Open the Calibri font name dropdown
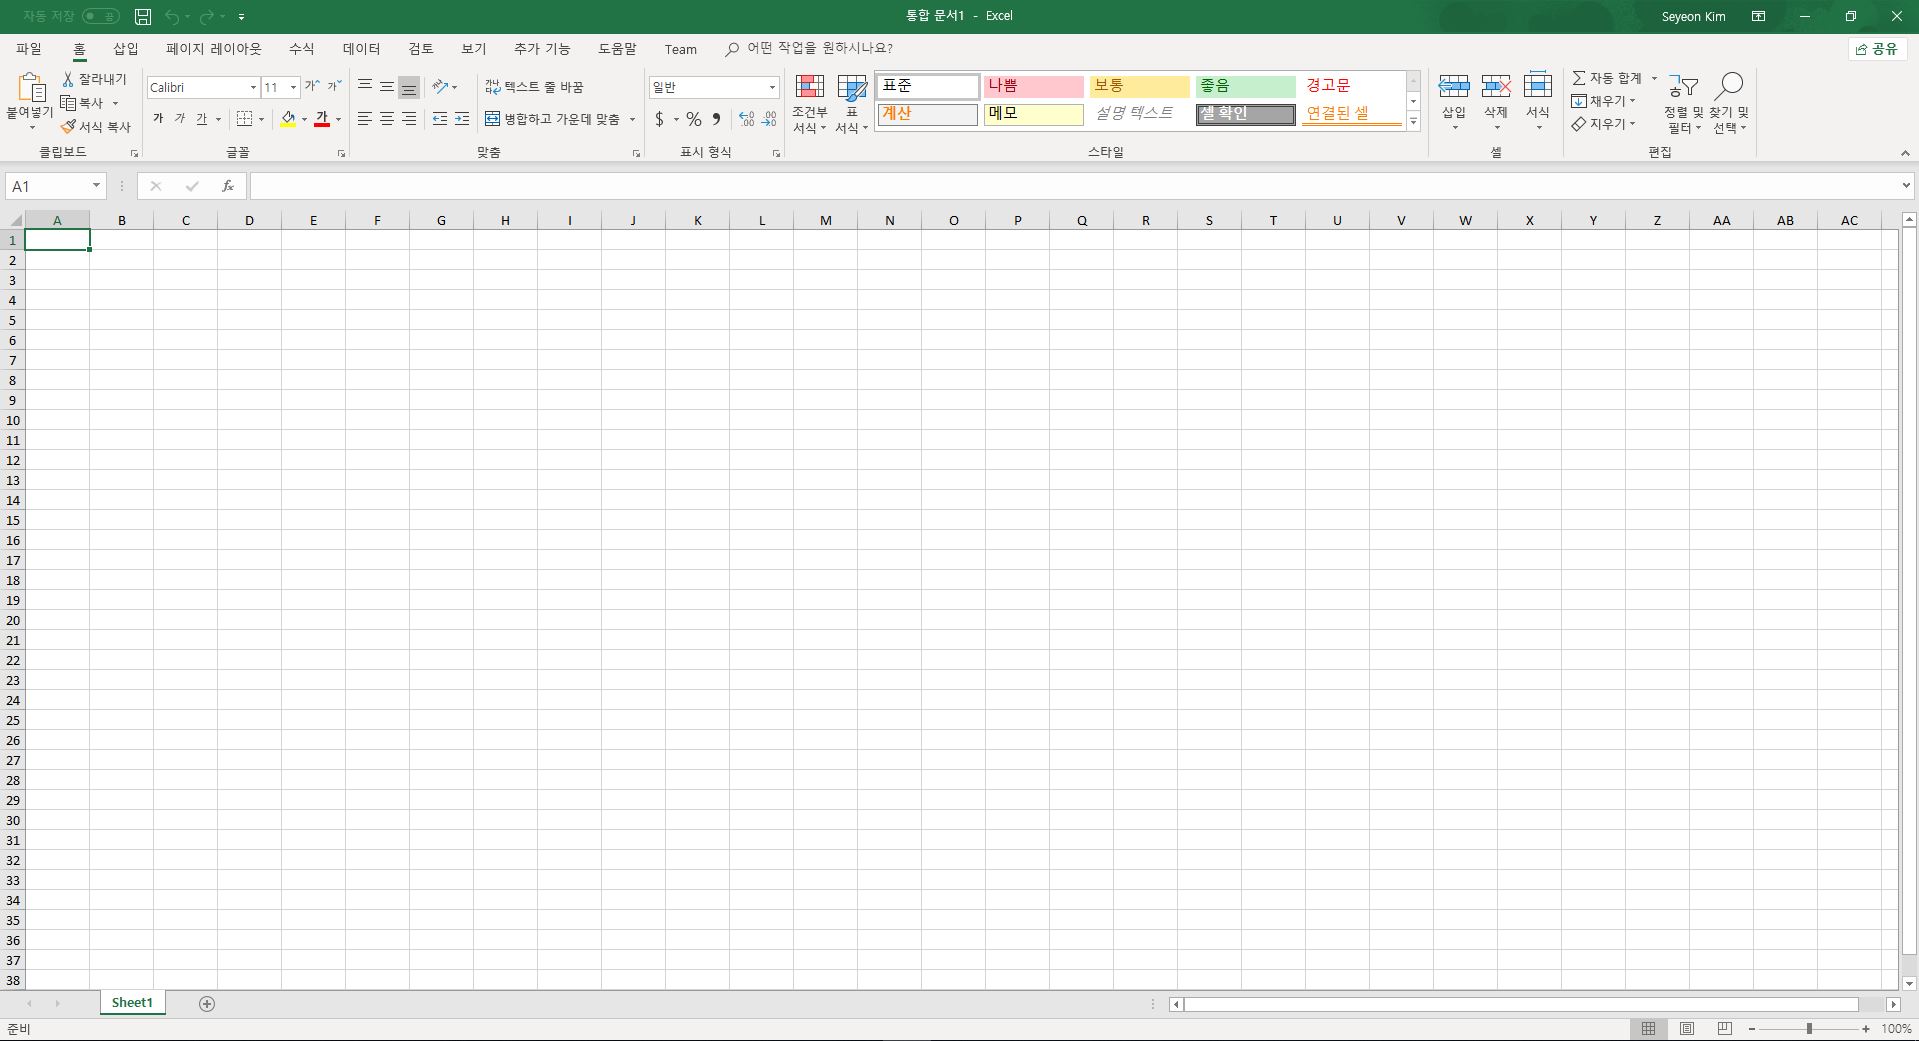1919x1041 pixels. click(x=253, y=88)
